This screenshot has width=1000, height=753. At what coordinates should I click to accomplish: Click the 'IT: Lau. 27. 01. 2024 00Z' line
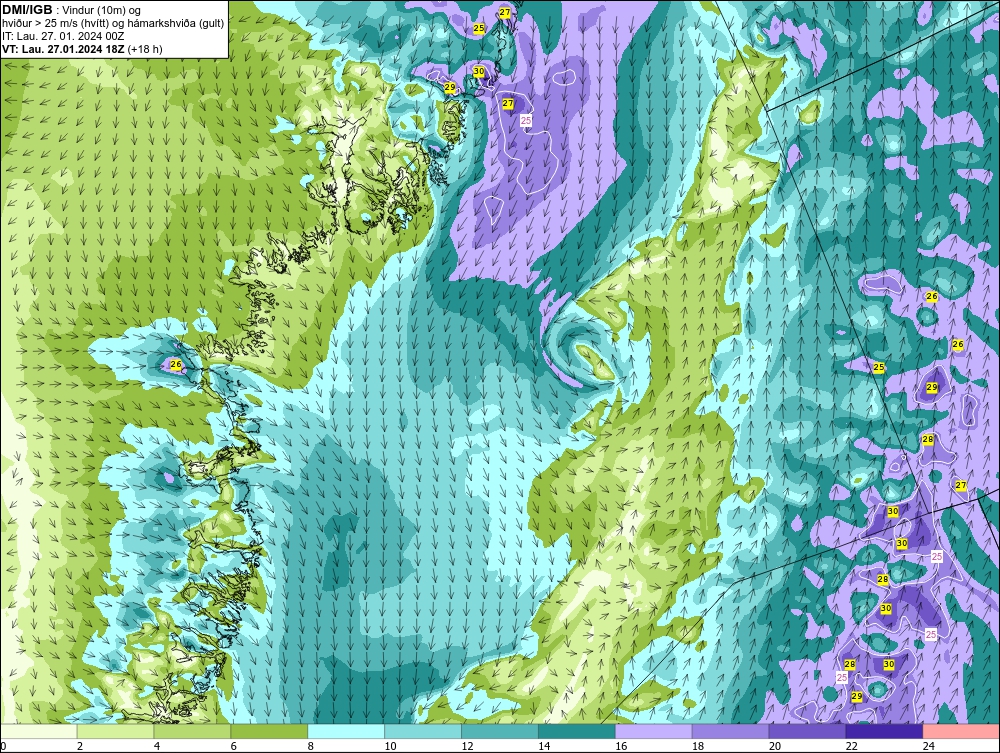pos(62,36)
